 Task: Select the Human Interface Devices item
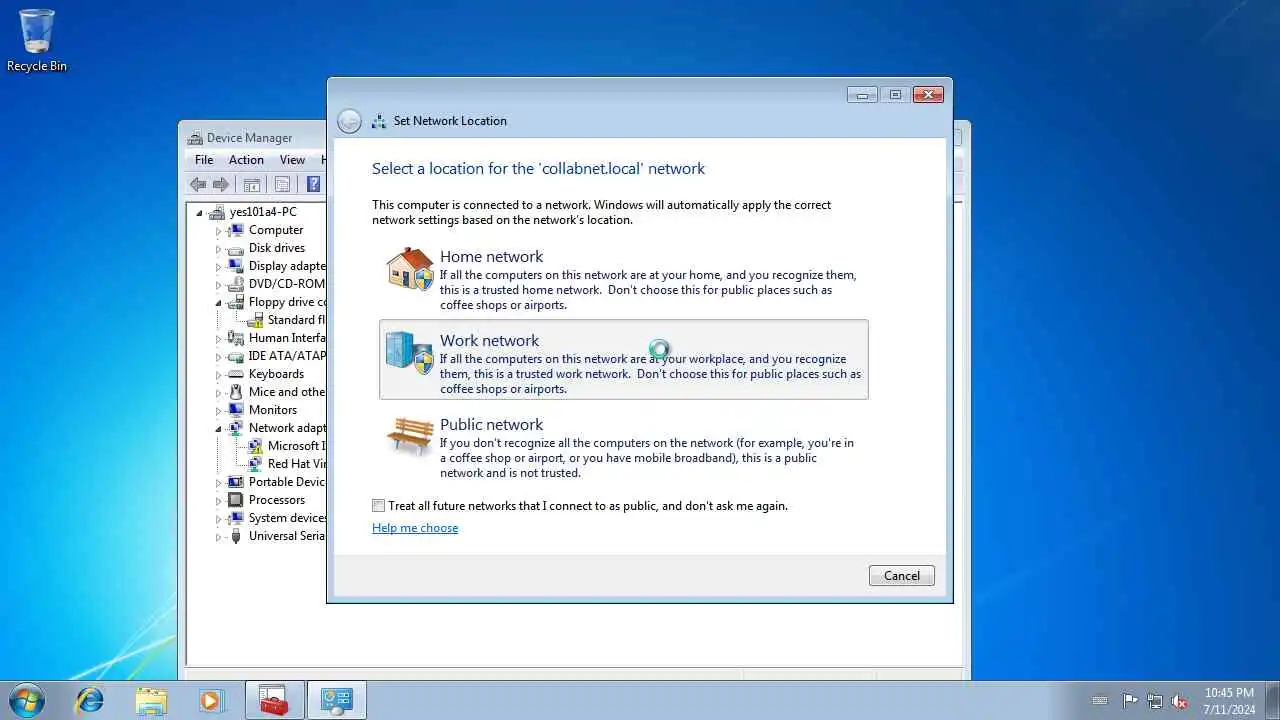[x=288, y=338]
